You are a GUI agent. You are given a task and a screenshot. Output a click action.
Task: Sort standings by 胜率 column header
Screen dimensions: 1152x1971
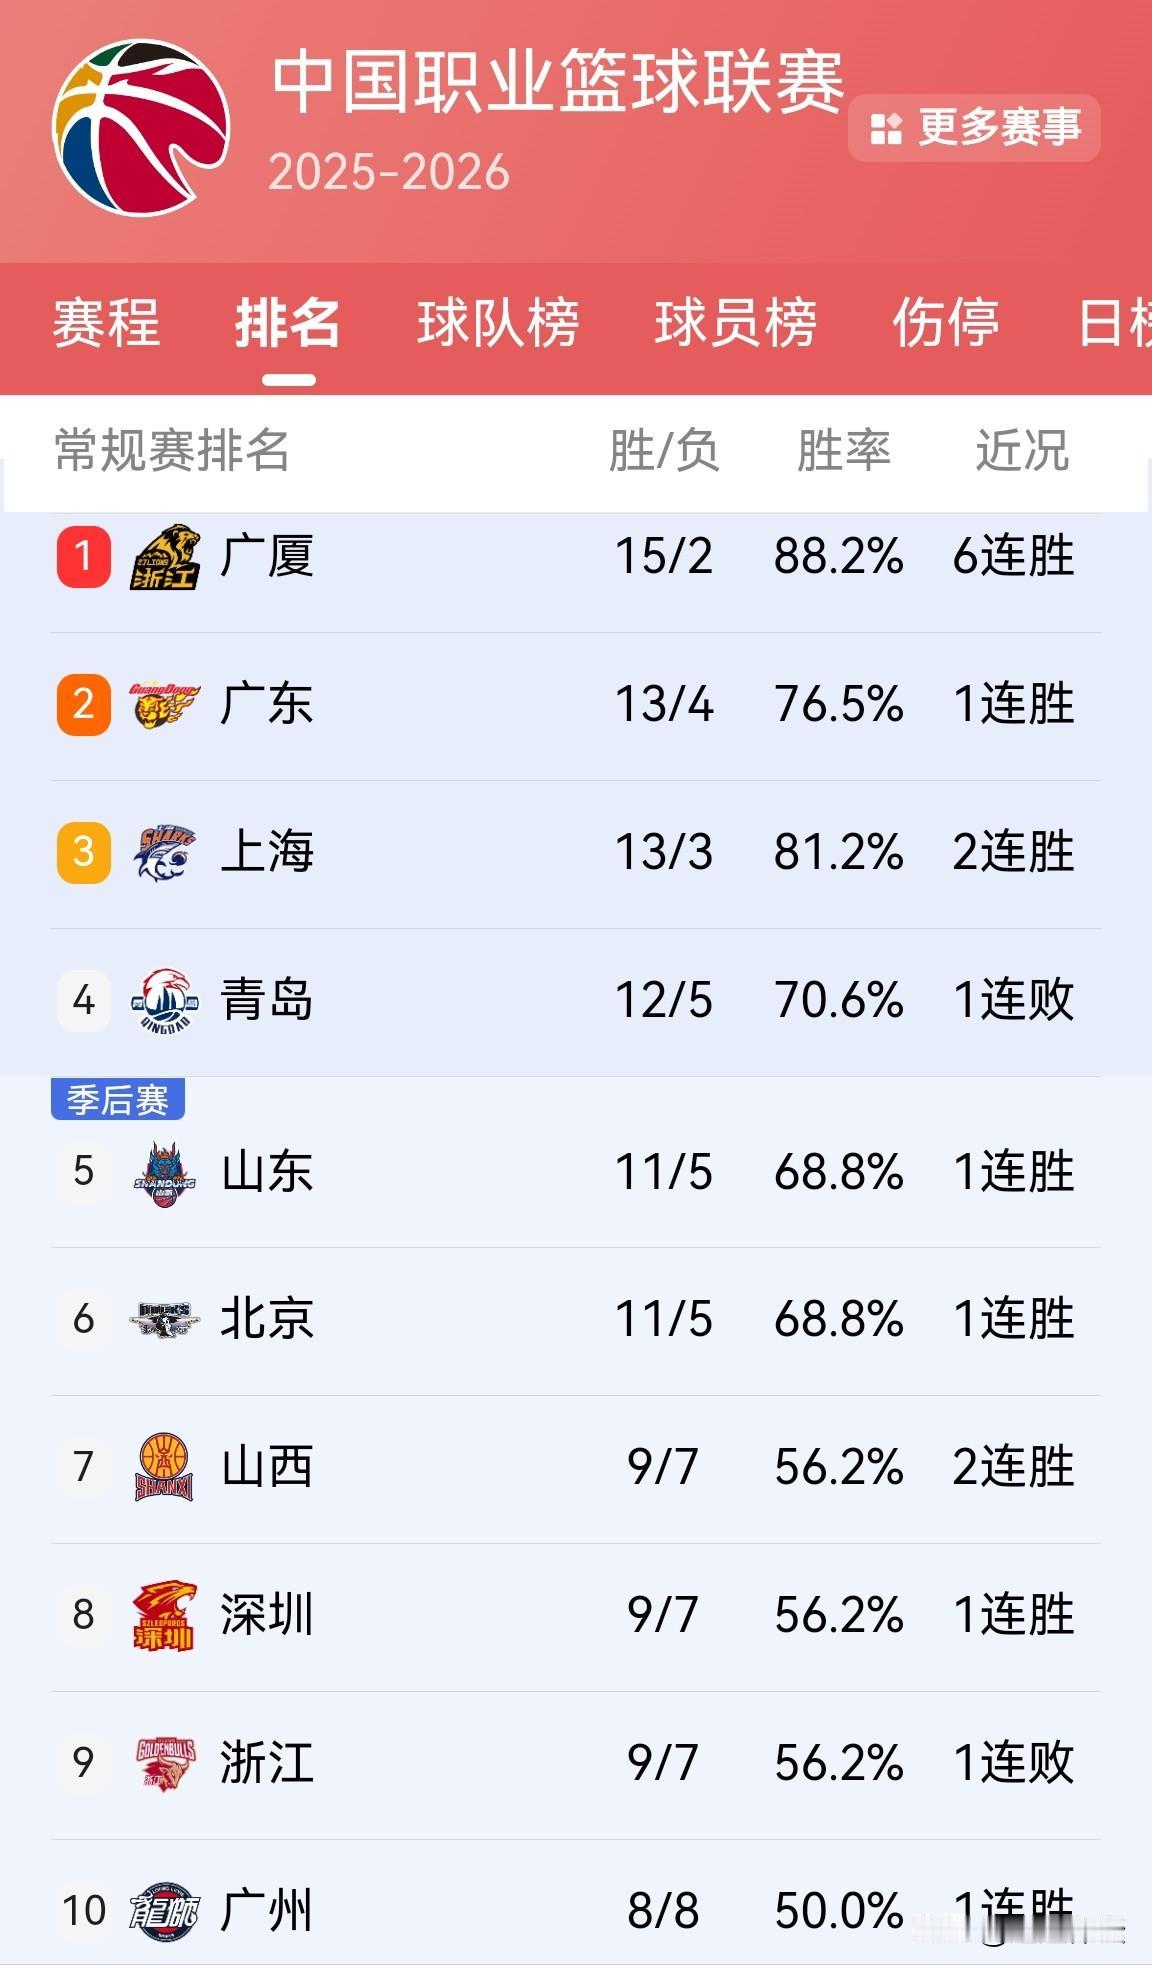pos(845,452)
